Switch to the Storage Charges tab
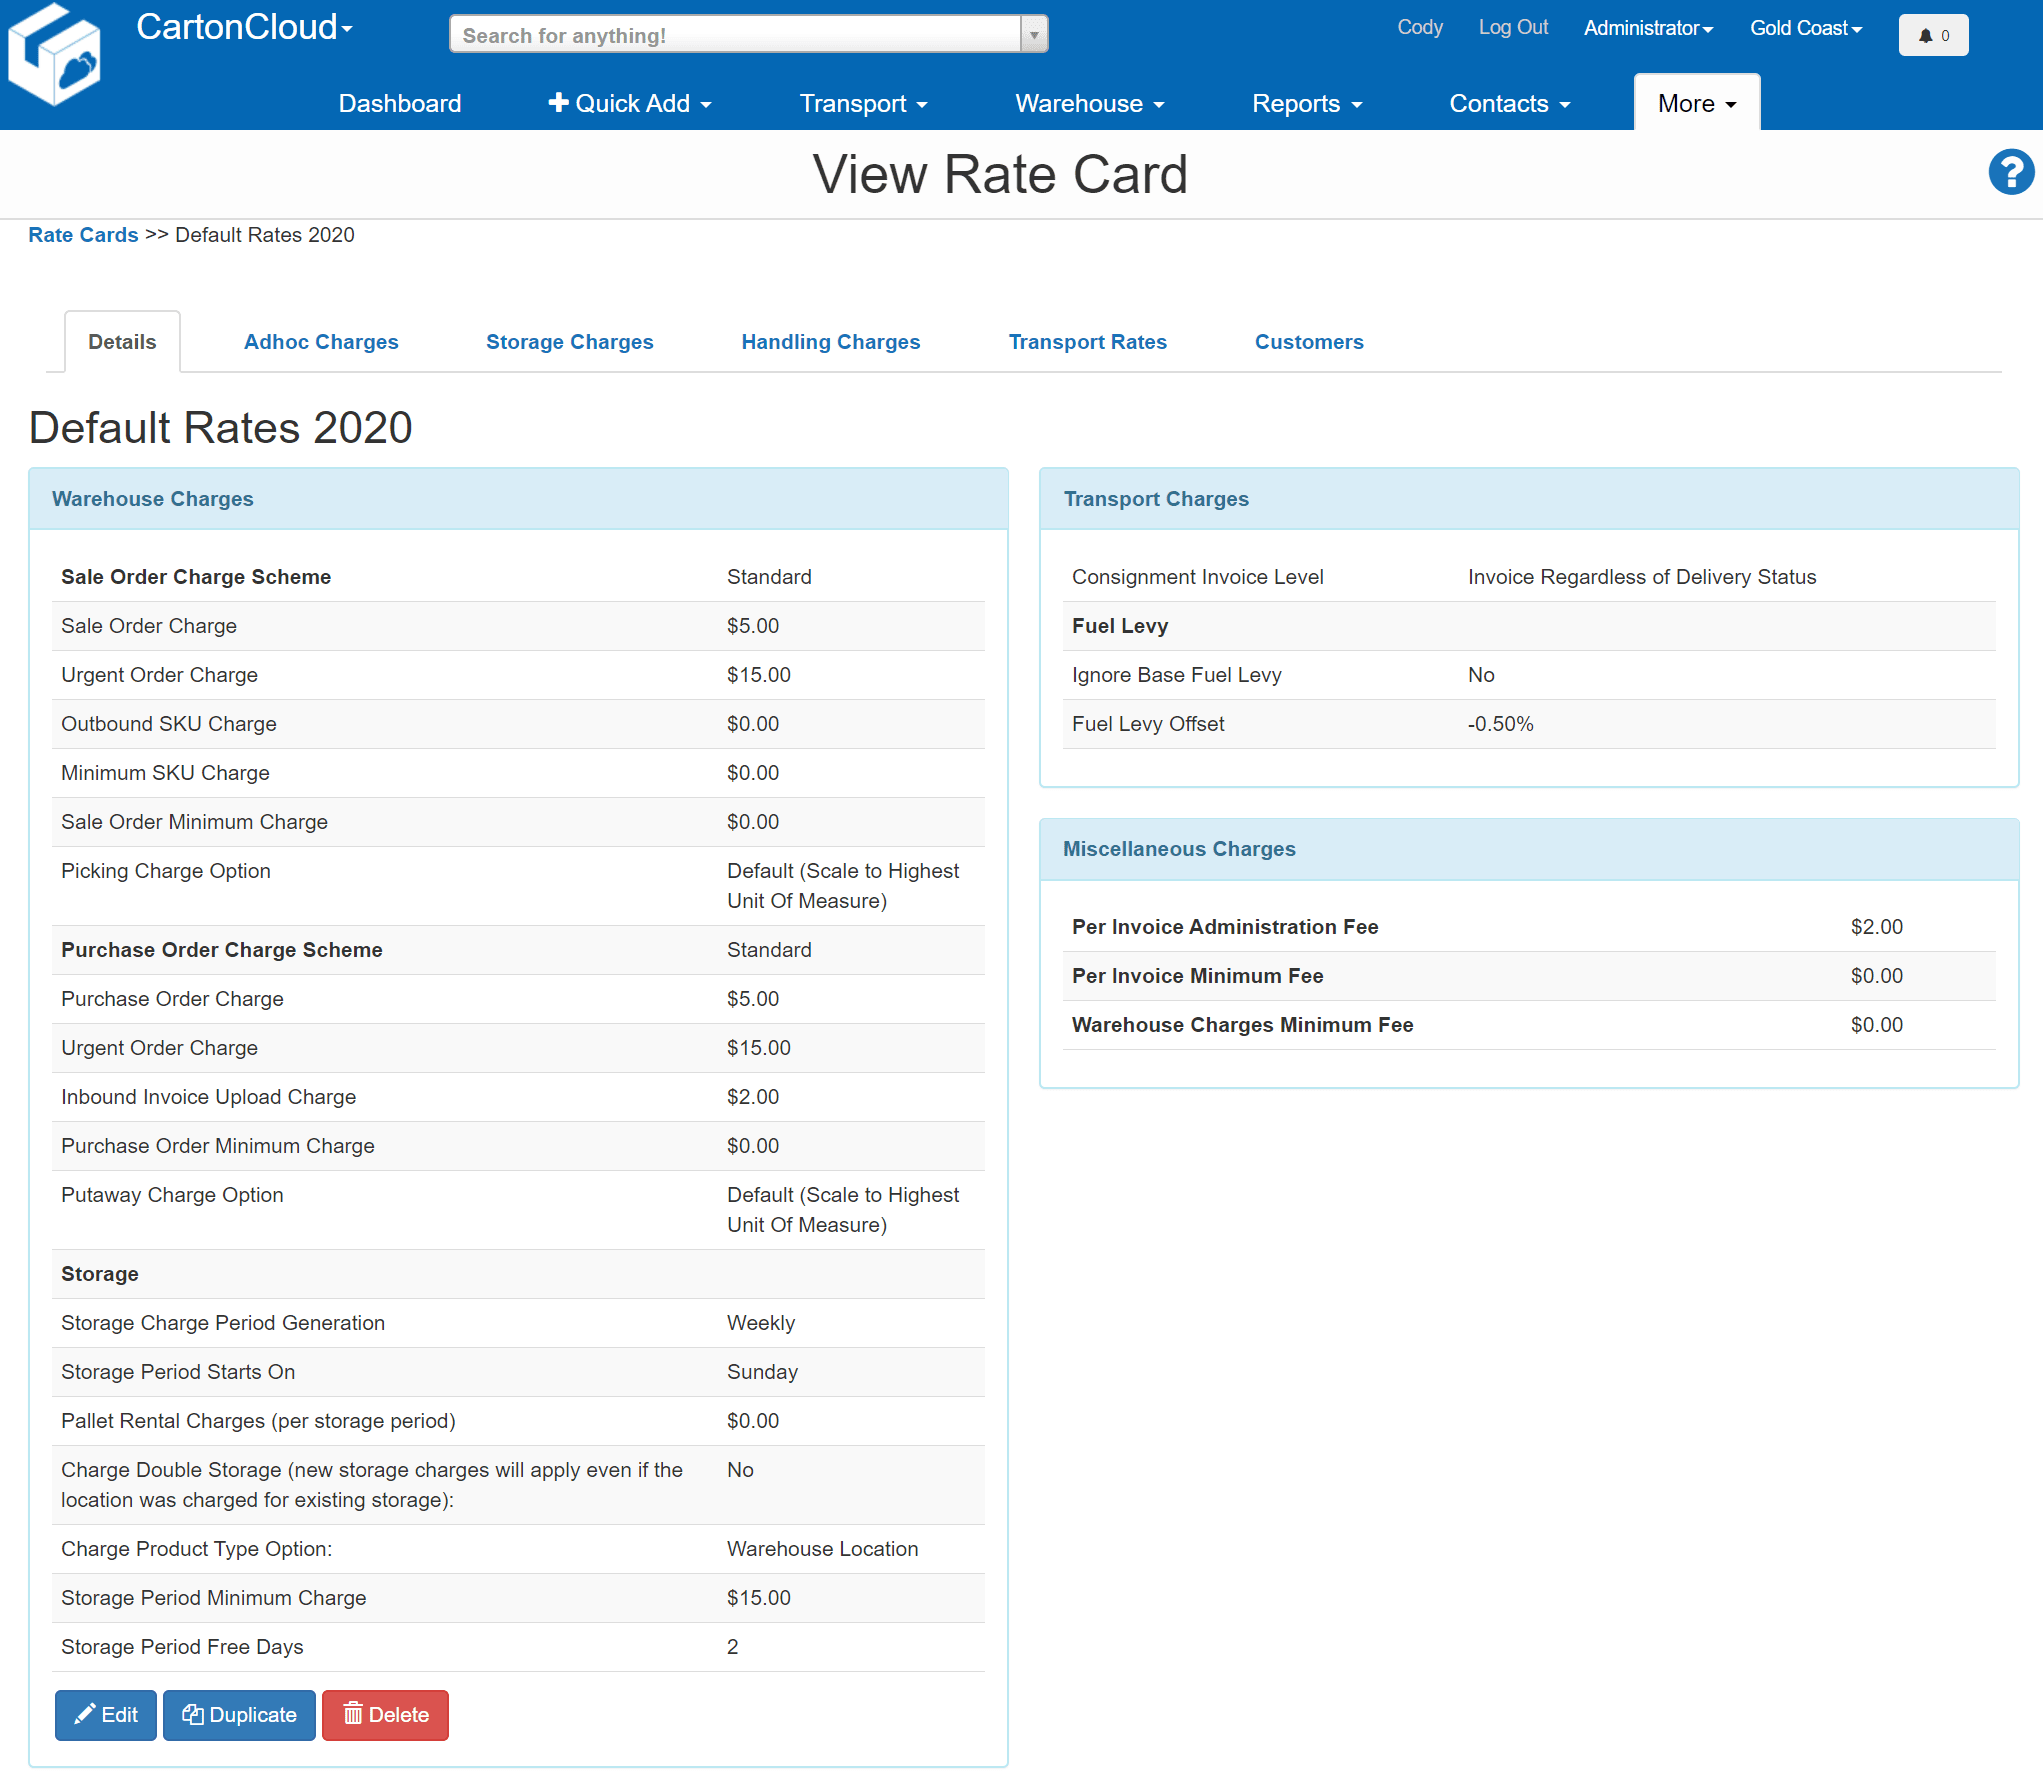Screen dimensions: 2043x1788 click(x=568, y=341)
